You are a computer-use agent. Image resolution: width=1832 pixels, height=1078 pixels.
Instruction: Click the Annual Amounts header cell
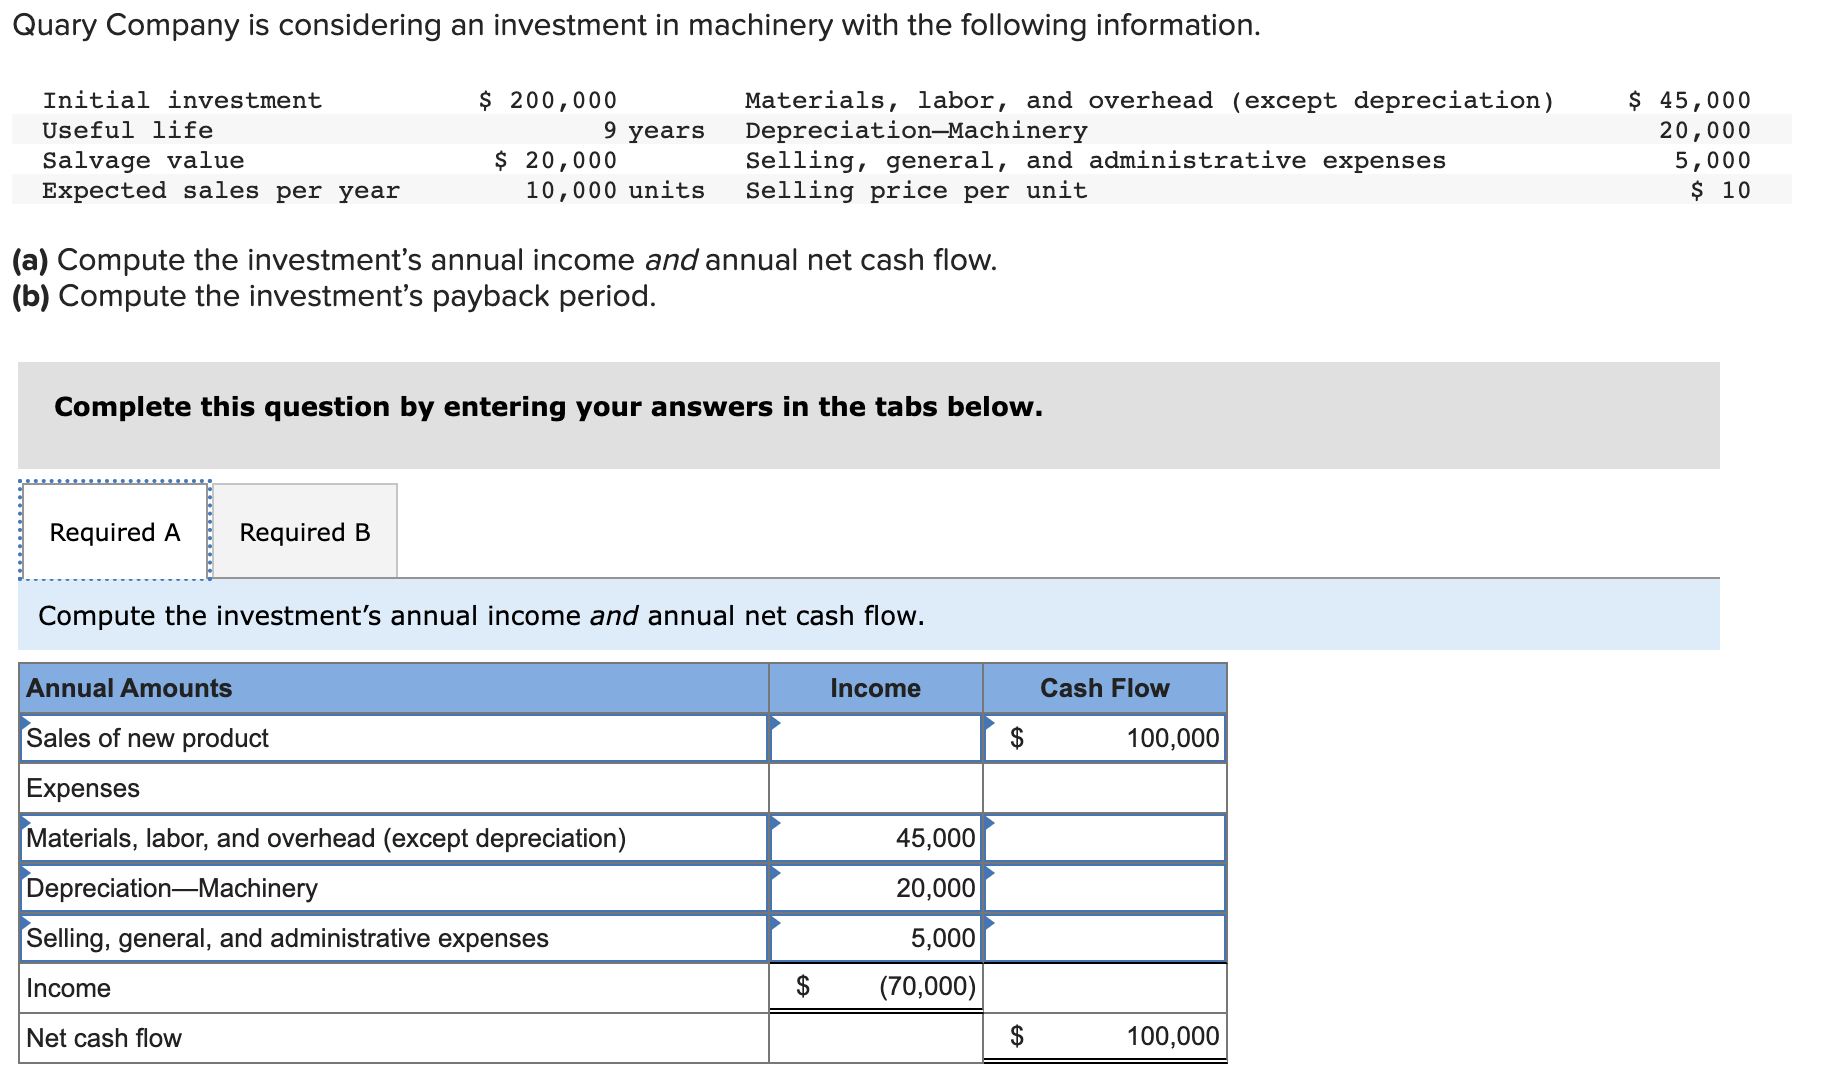pos(129,688)
